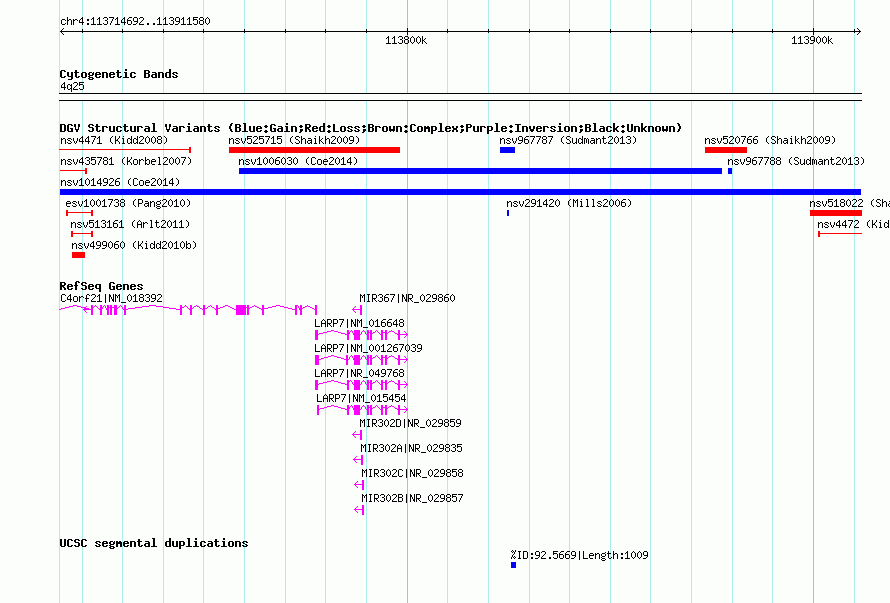Click the MIR302D NR_029859 arrow glyph
Image resolution: width=890 pixels, height=603 pixels.
pos(357,435)
